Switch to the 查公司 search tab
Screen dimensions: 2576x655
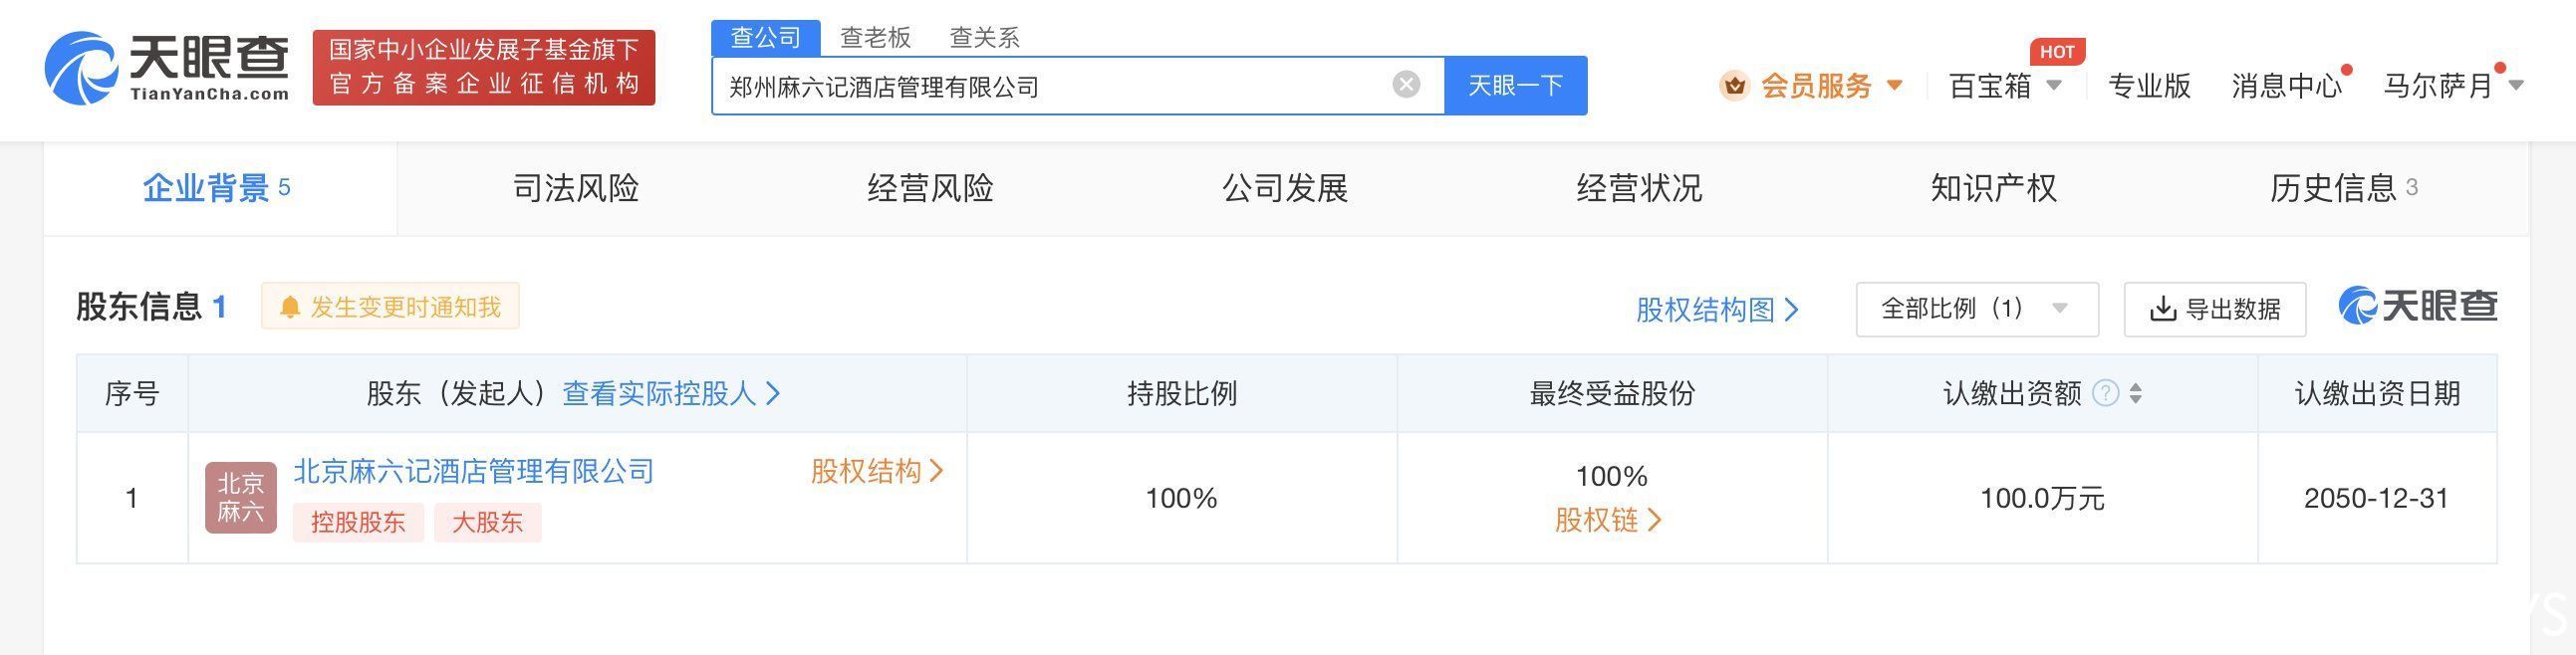[766, 38]
